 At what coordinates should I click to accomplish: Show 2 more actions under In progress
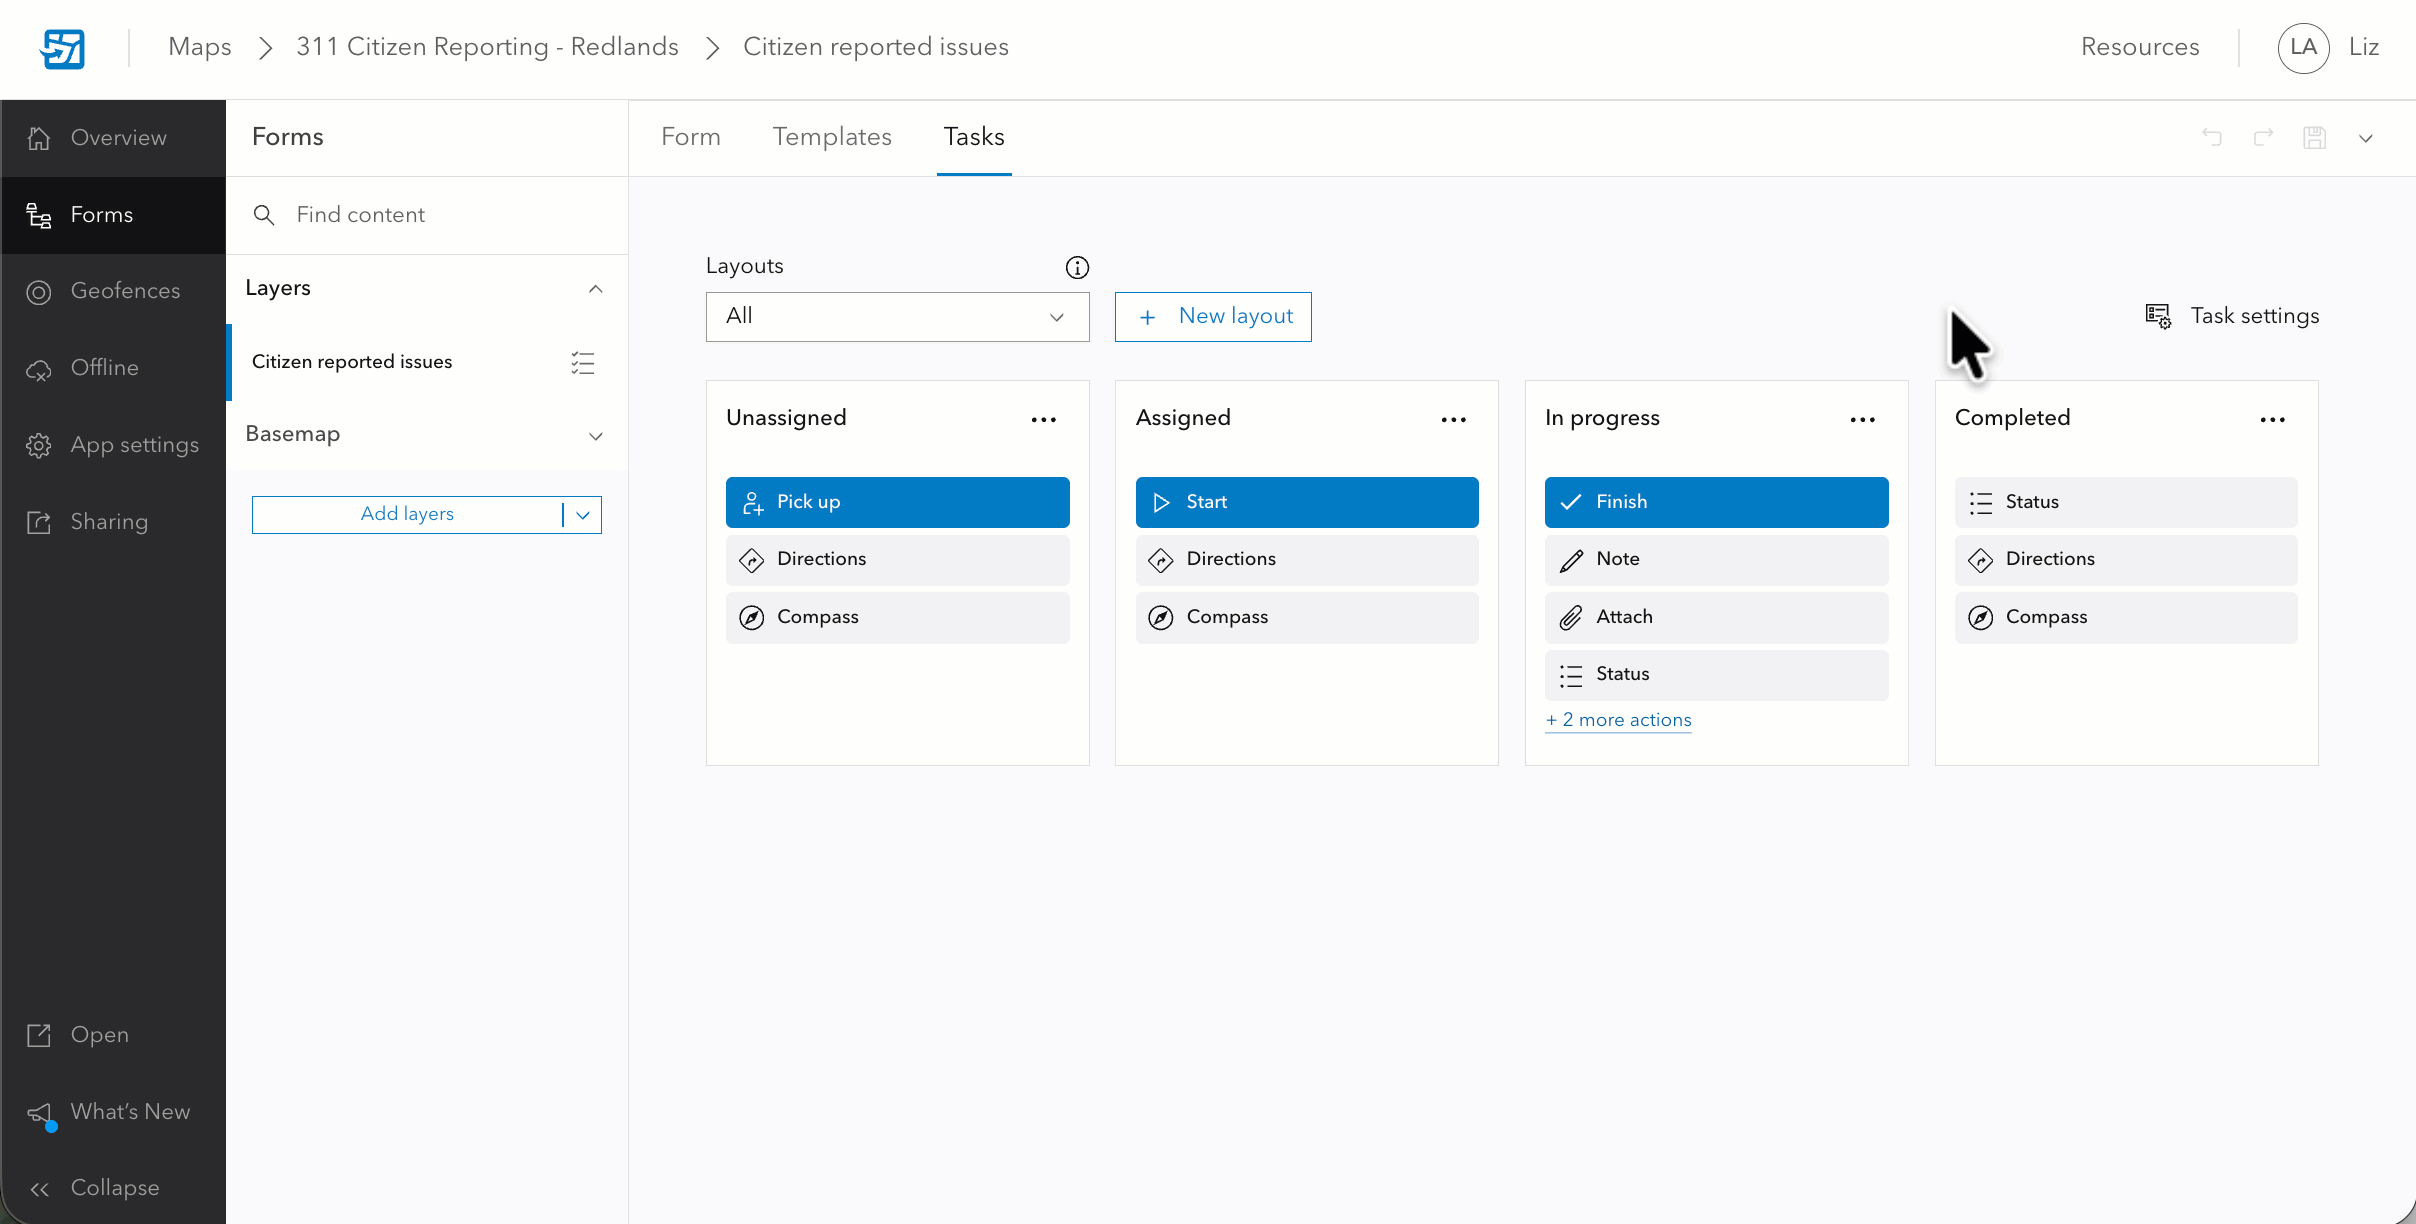[x=1618, y=720]
